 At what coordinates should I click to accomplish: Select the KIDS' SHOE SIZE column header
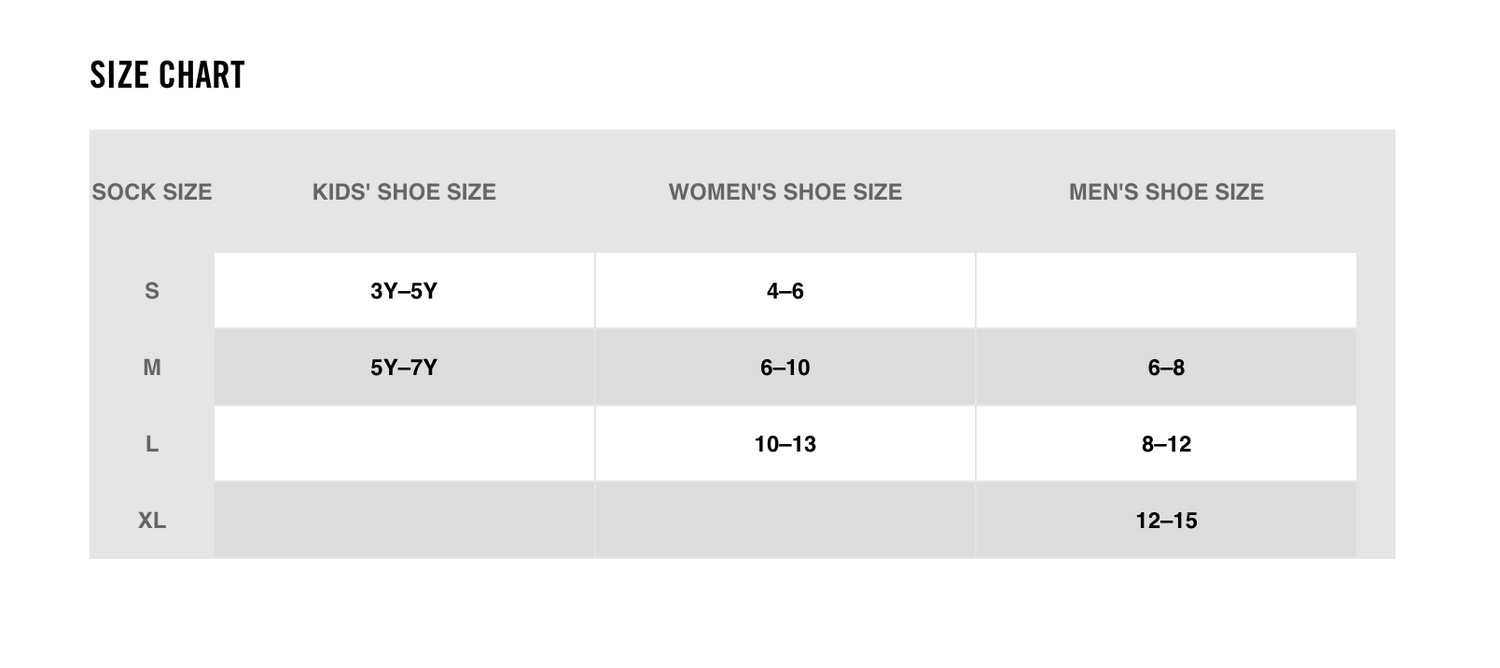[404, 192]
